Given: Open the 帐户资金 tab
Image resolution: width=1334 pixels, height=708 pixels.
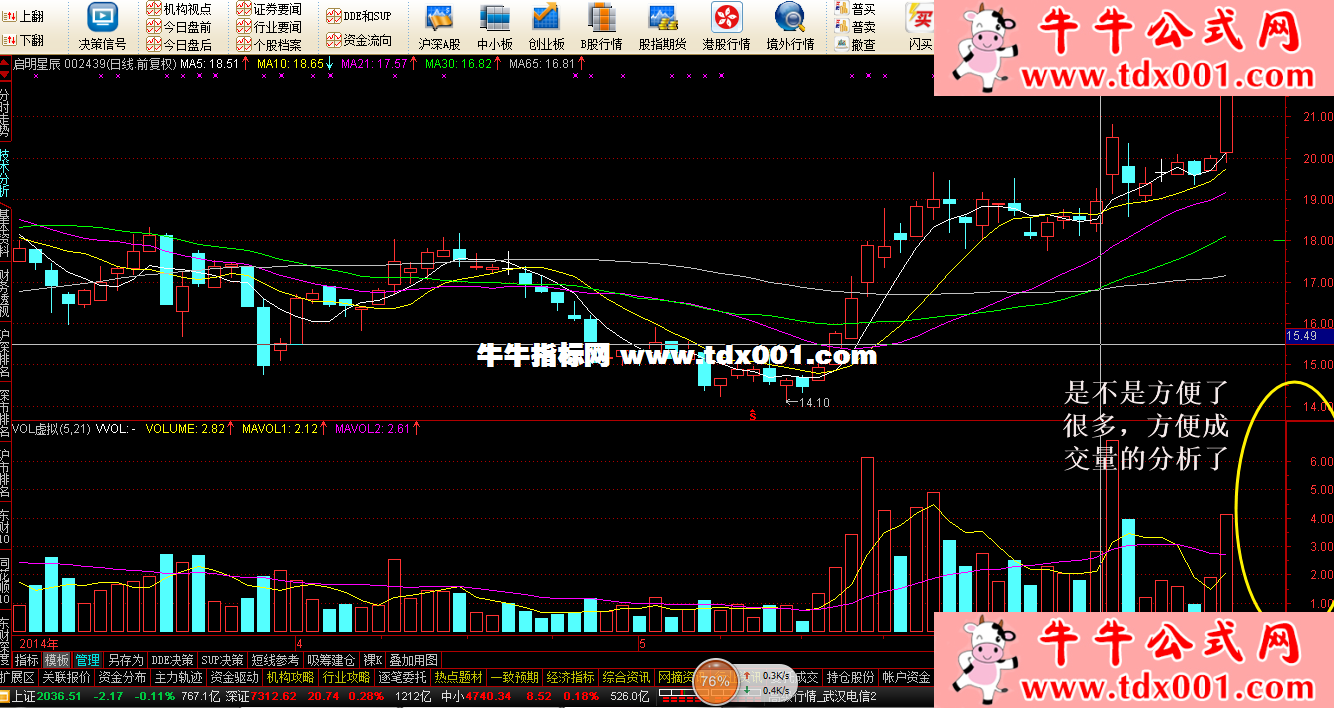Looking at the screenshot, I should 906,677.
